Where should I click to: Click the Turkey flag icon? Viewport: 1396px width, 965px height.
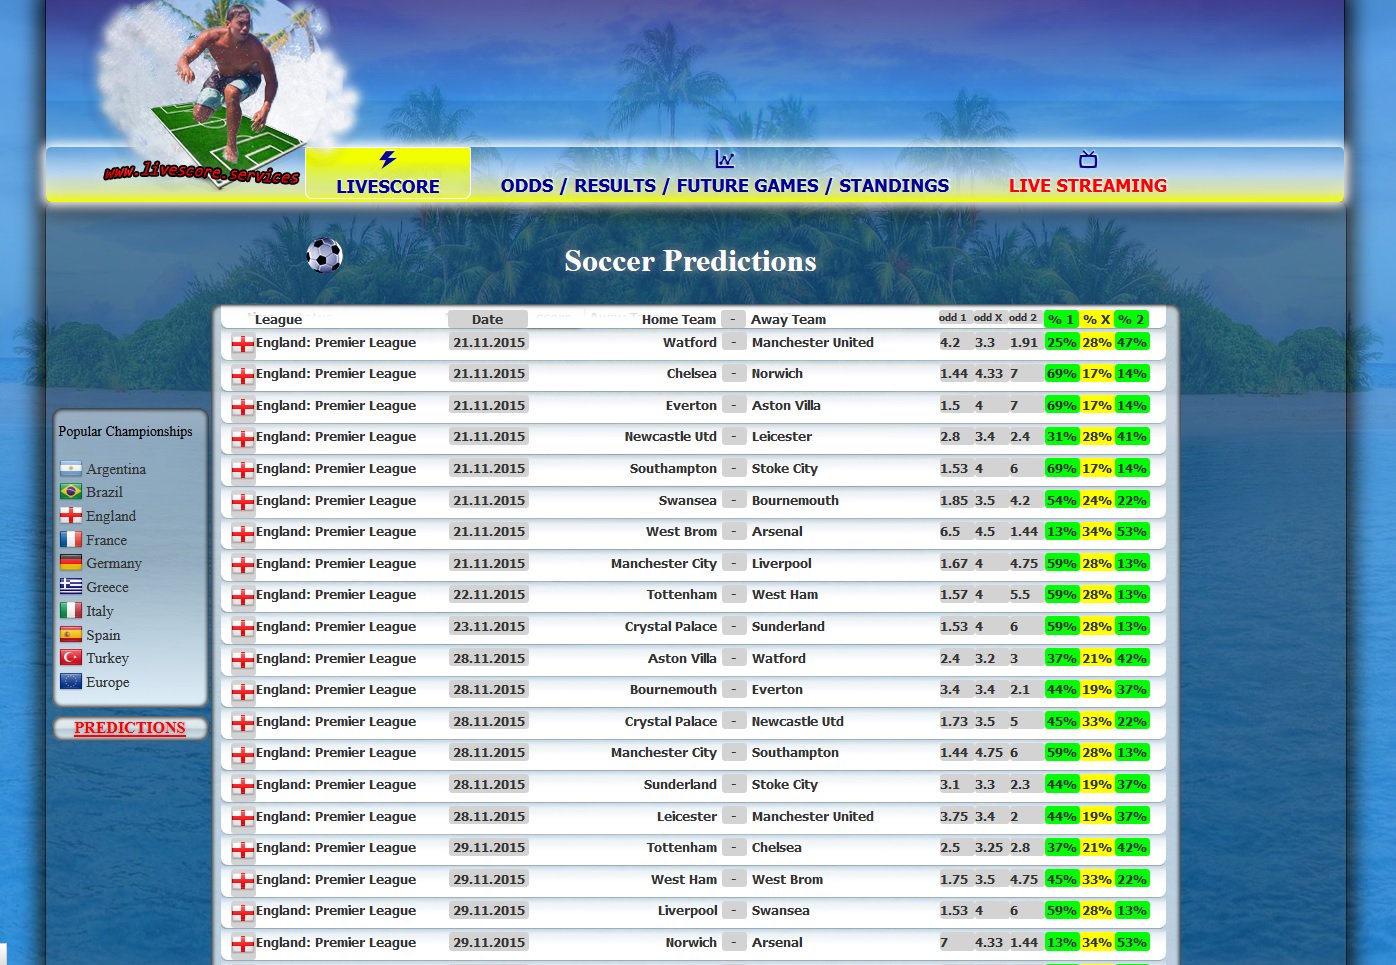coord(71,658)
